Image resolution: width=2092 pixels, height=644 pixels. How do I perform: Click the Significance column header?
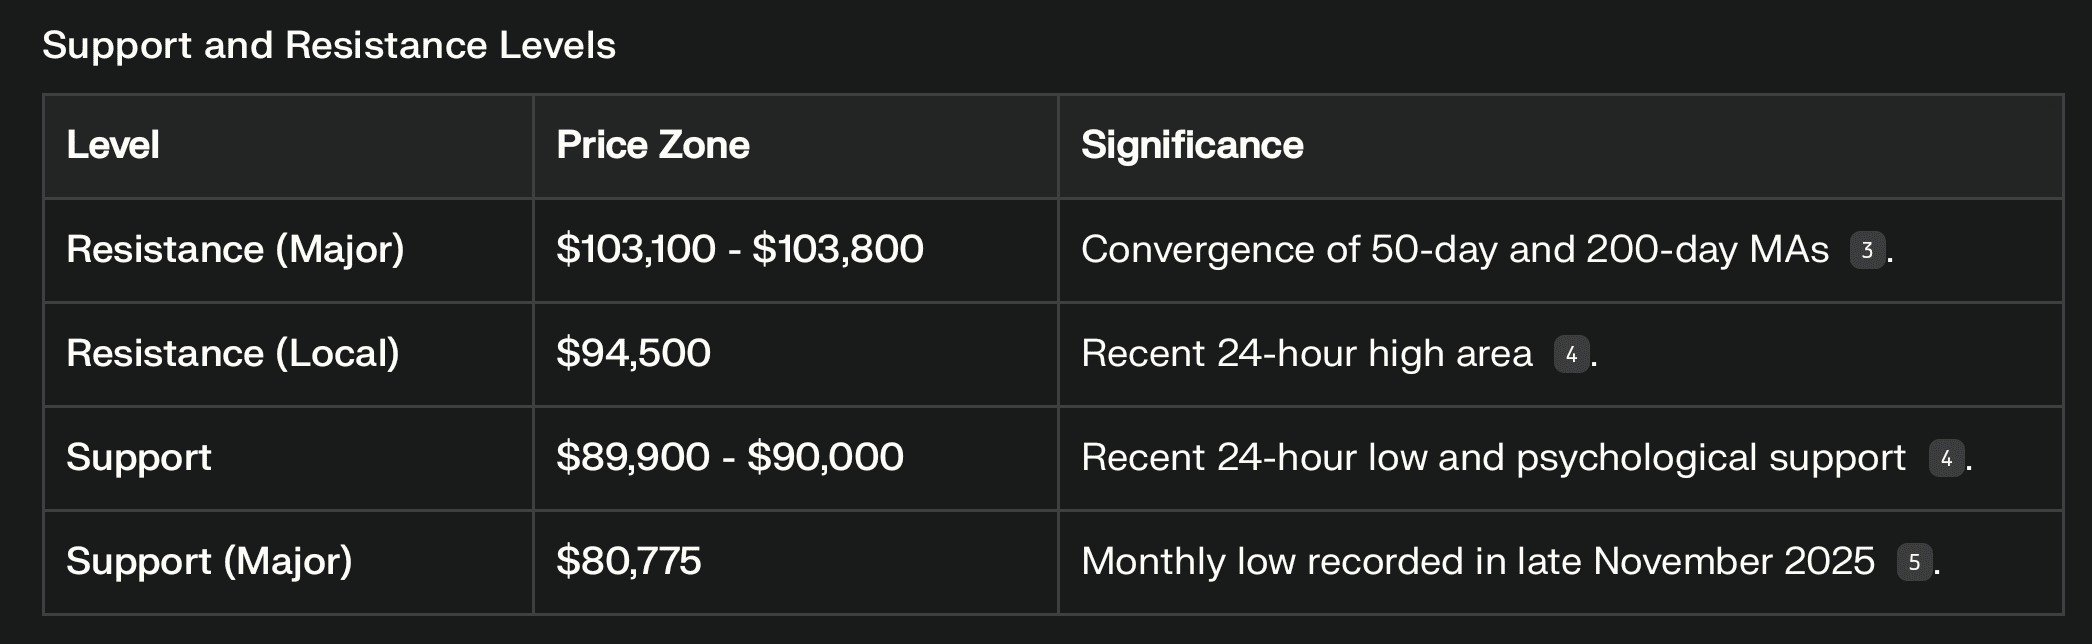point(1191,146)
